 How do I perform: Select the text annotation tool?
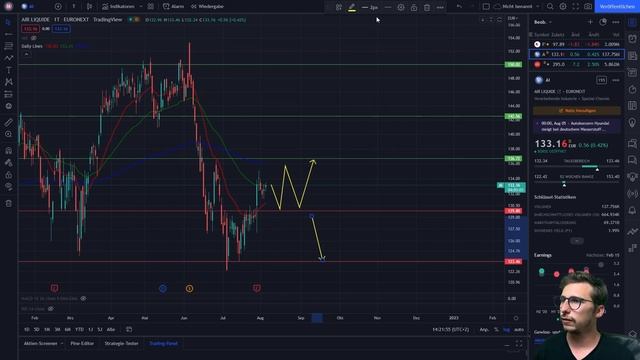point(8,70)
